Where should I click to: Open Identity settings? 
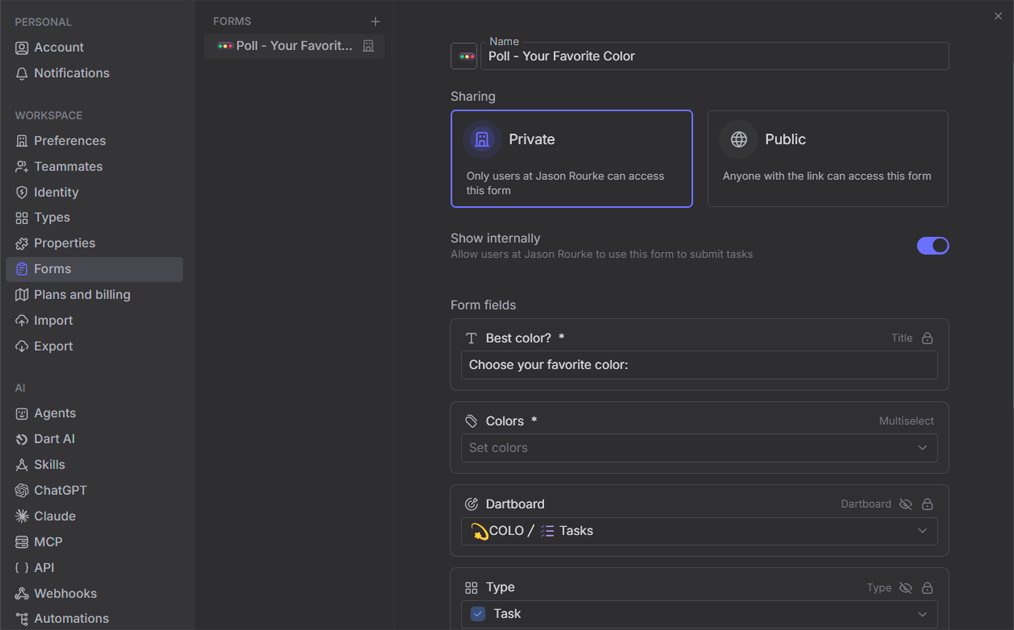[94, 192]
